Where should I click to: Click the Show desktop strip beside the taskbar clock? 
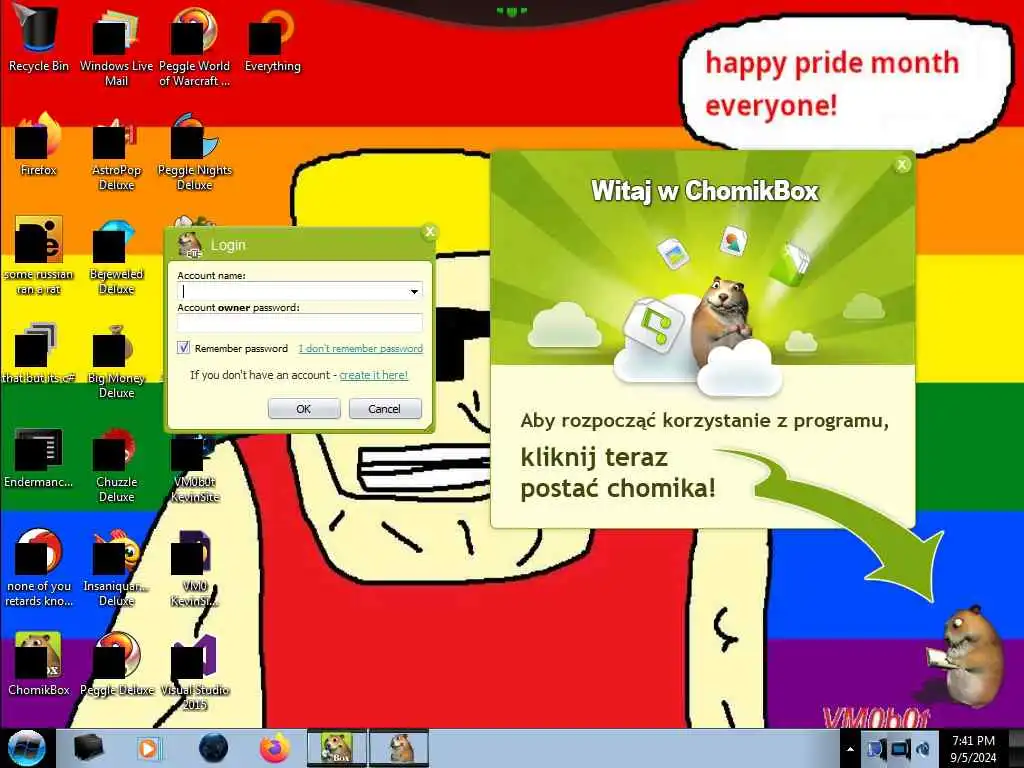(1016, 748)
